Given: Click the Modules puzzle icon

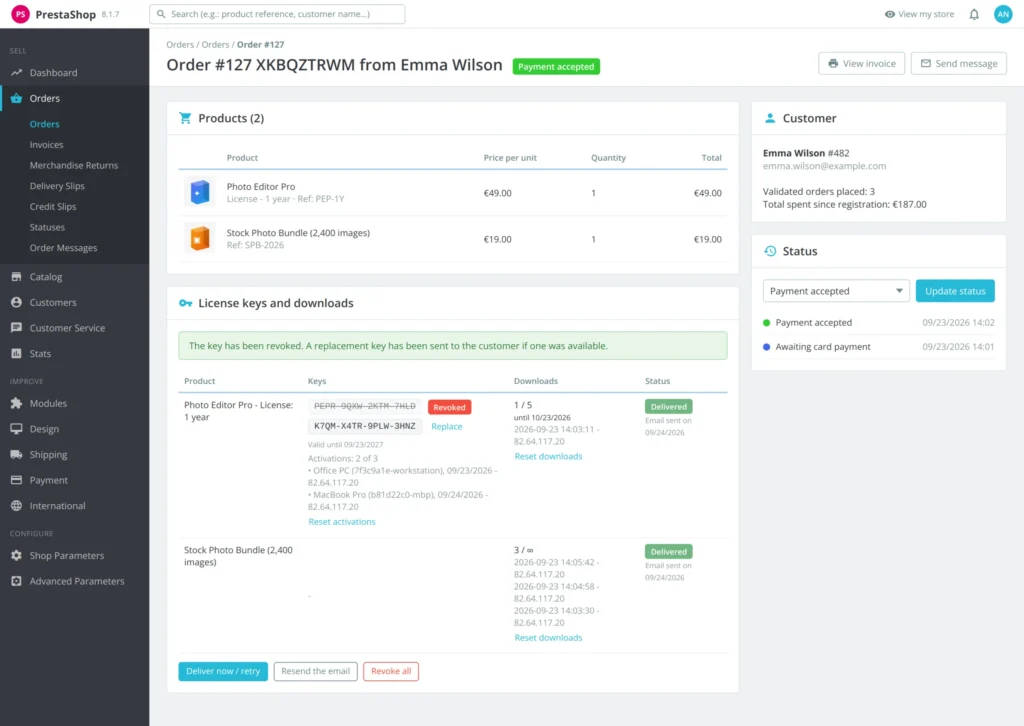Looking at the screenshot, I should pos(16,403).
